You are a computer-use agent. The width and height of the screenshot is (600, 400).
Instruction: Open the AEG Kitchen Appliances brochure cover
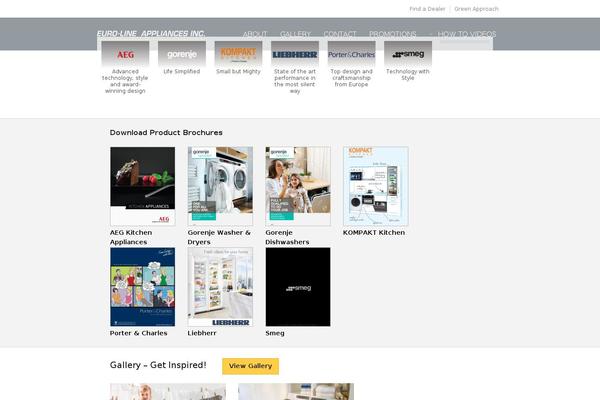[143, 186]
